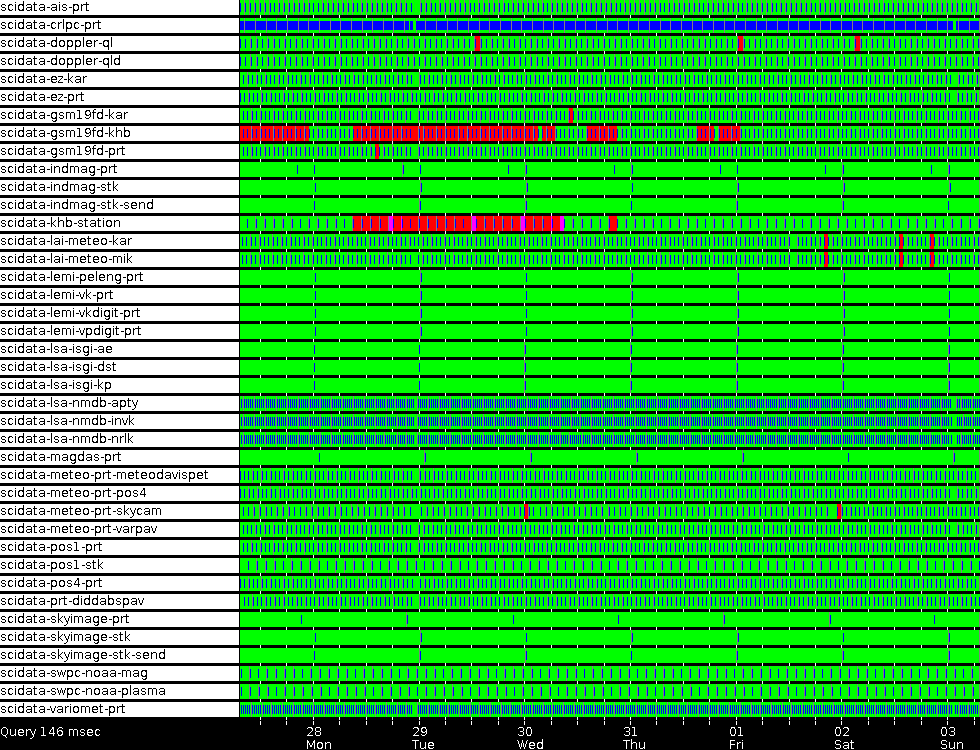Select scidata-lai-meteo-kar label
980x750 pixels.
(66, 241)
